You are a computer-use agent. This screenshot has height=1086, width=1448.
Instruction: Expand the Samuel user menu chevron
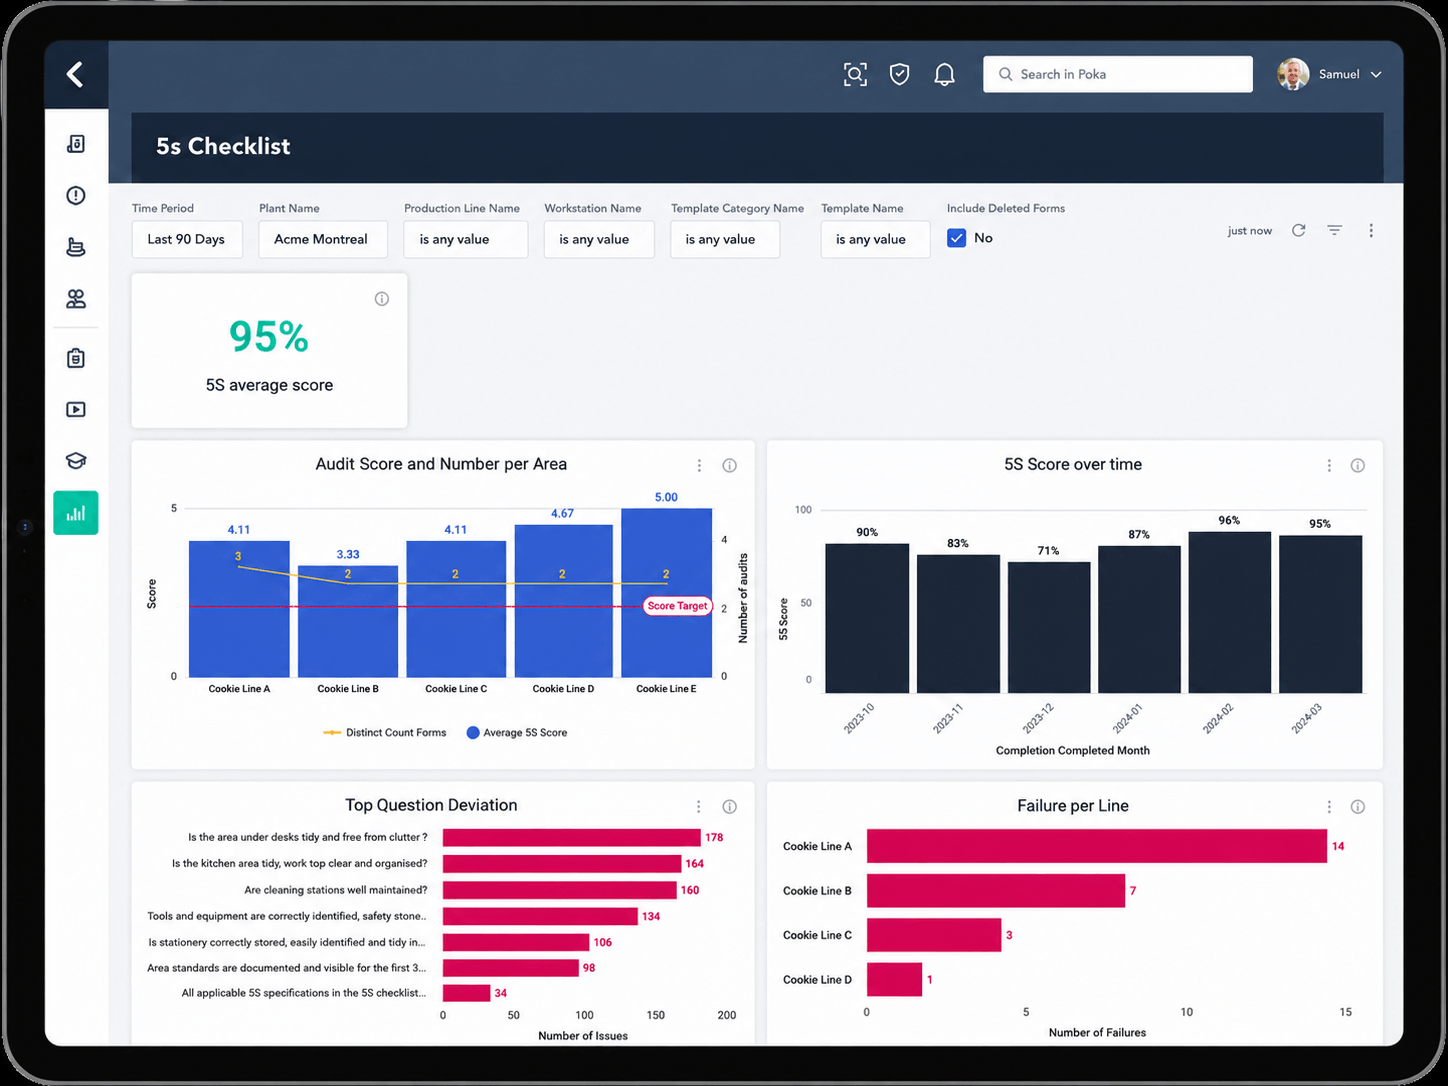click(1376, 74)
